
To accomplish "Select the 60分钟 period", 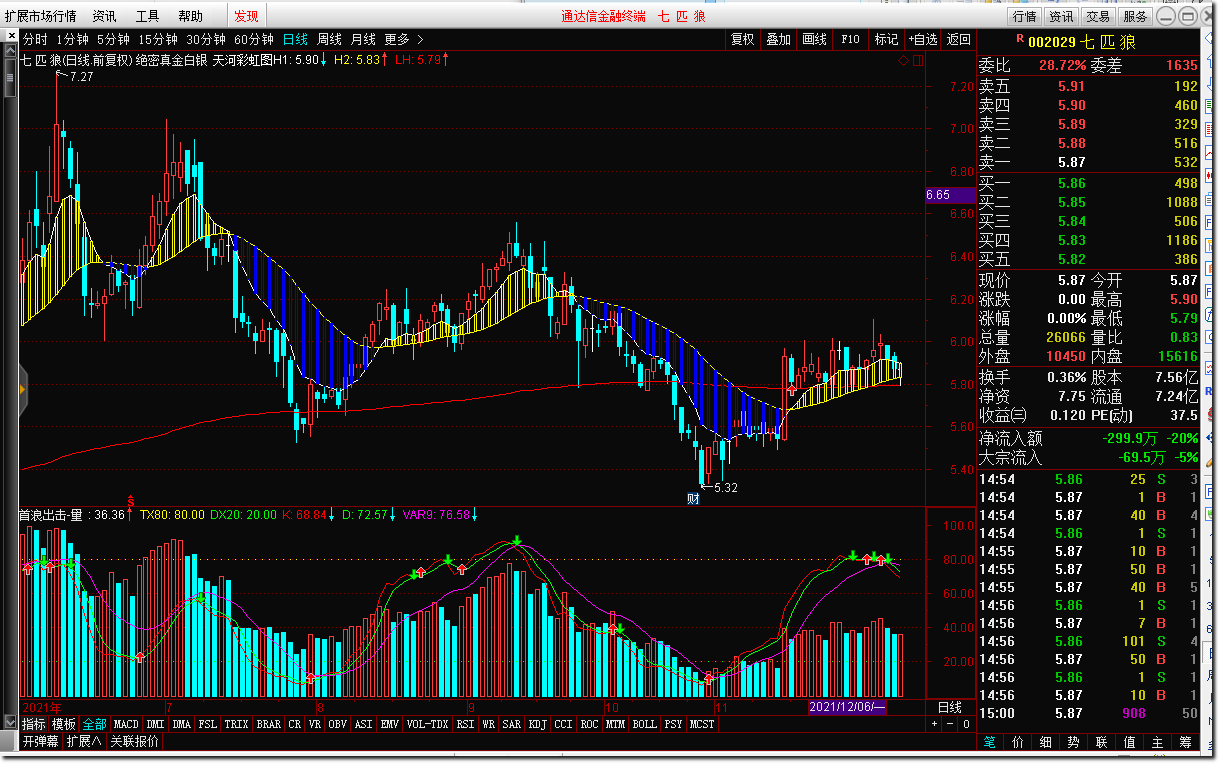I will (x=254, y=40).
